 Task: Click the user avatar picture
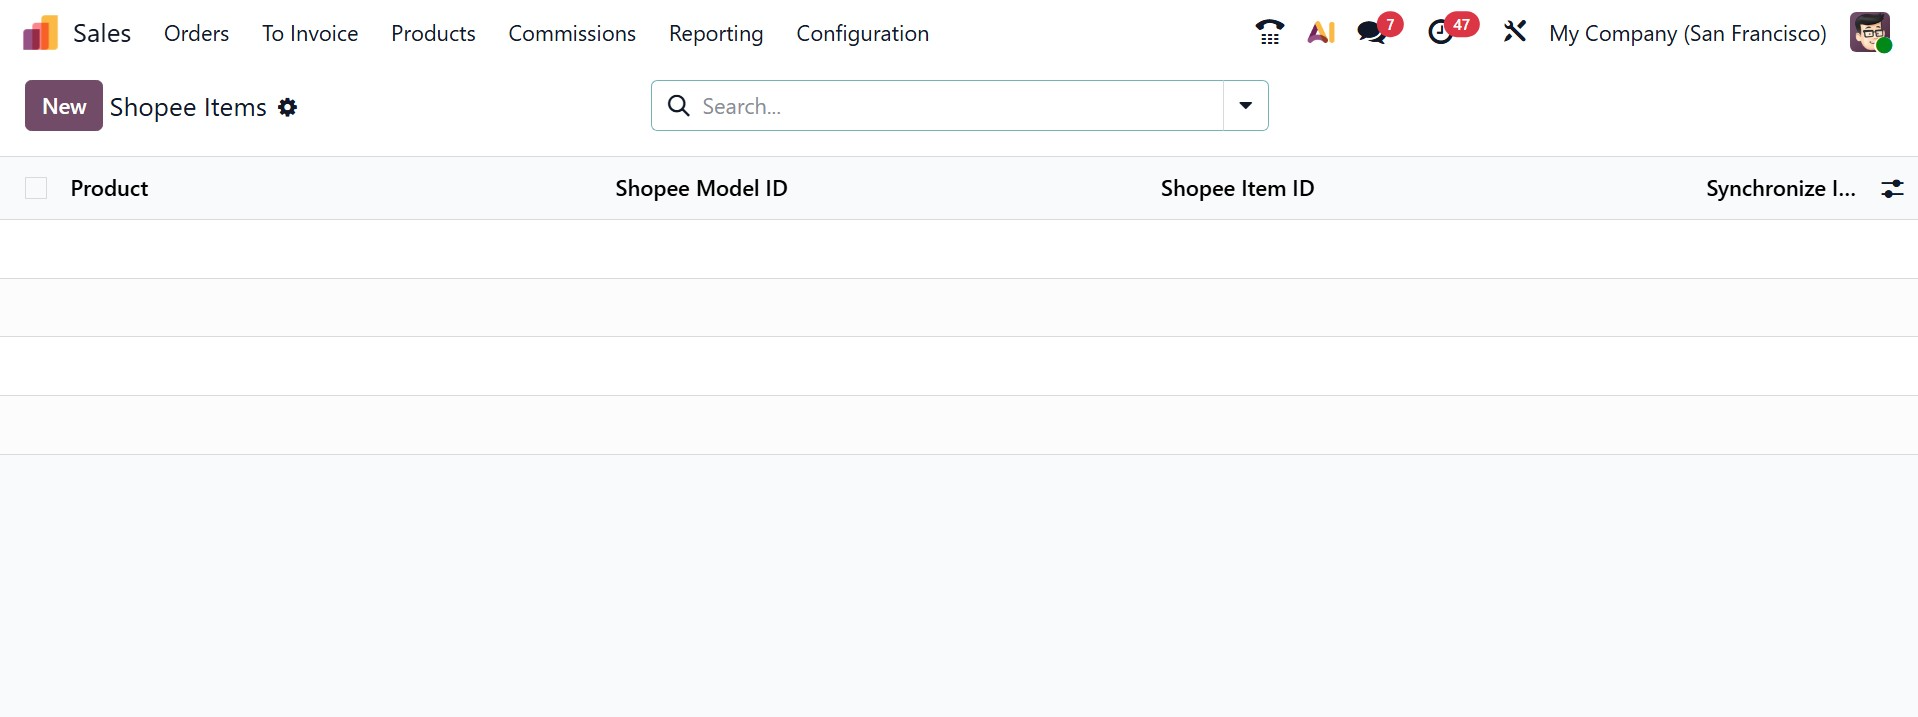pyautogui.click(x=1868, y=32)
